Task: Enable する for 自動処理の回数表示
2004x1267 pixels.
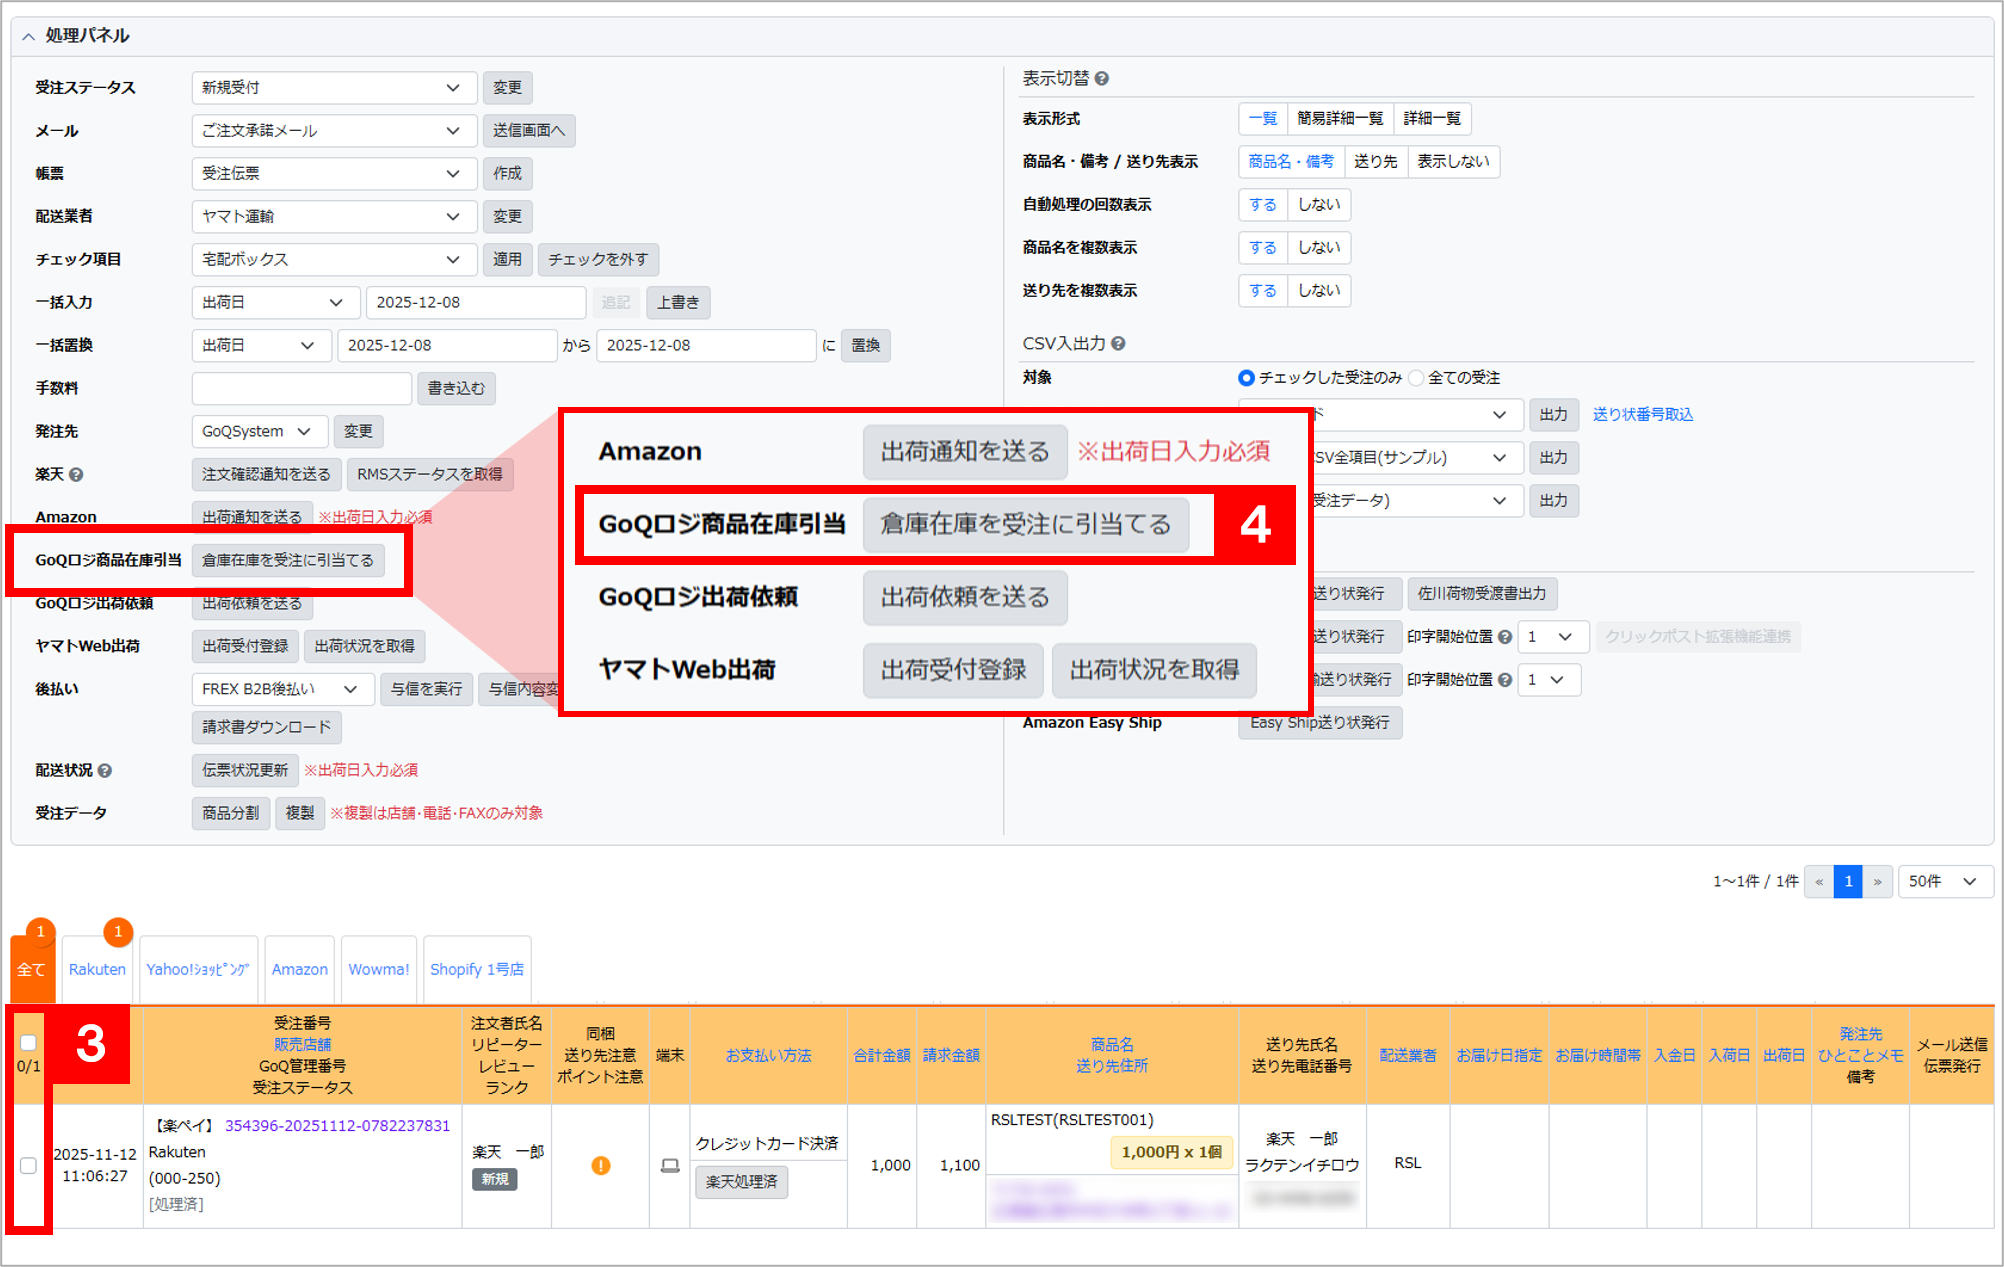Action: tap(1262, 204)
